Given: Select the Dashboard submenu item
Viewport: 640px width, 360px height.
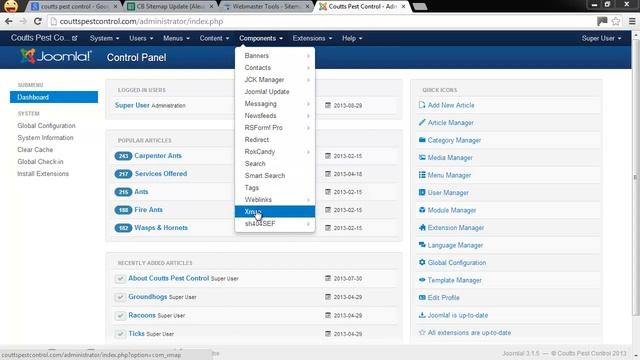Looking at the screenshot, I should pyautogui.click(x=54, y=97).
